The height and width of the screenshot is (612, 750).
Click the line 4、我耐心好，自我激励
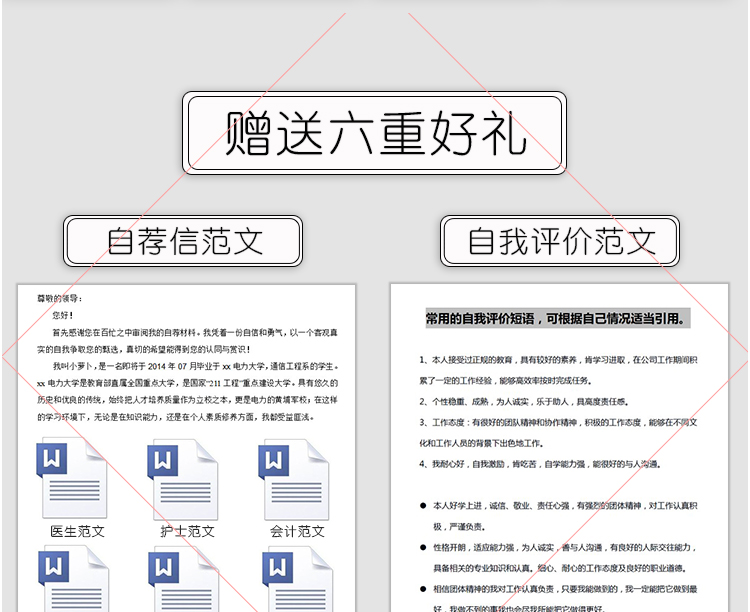540,464
